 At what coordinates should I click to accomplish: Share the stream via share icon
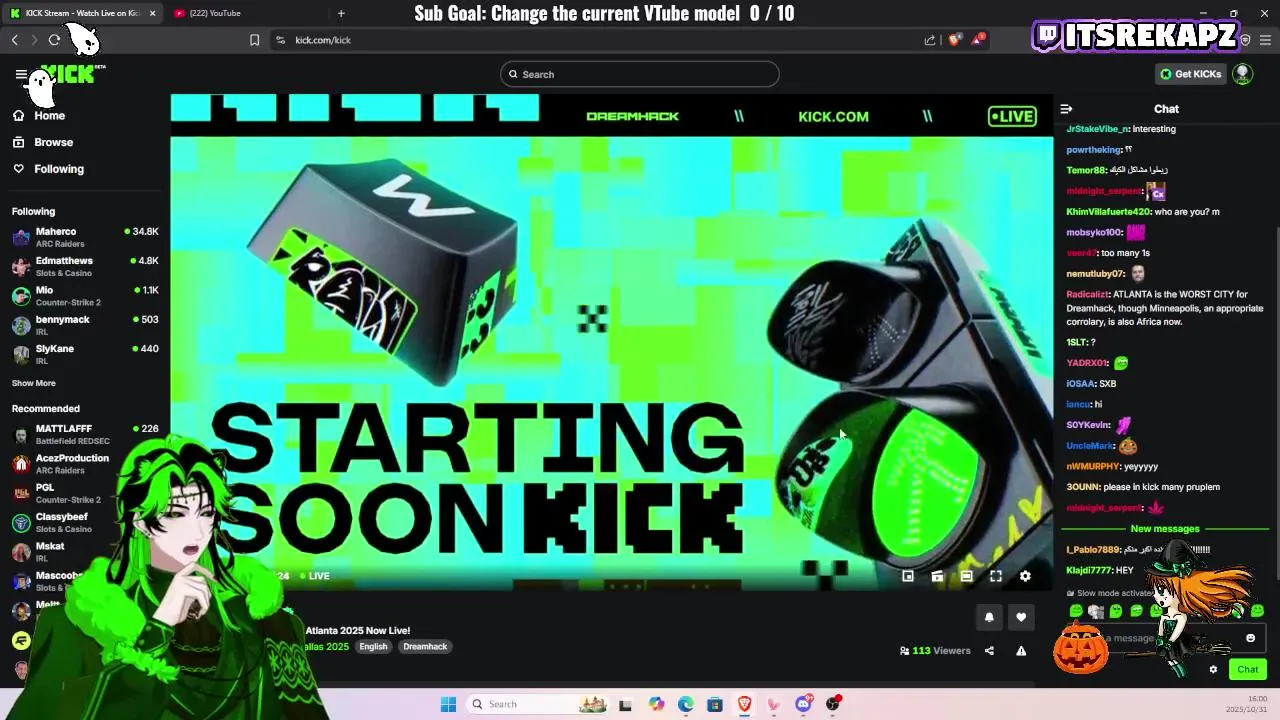click(x=989, y=651)
